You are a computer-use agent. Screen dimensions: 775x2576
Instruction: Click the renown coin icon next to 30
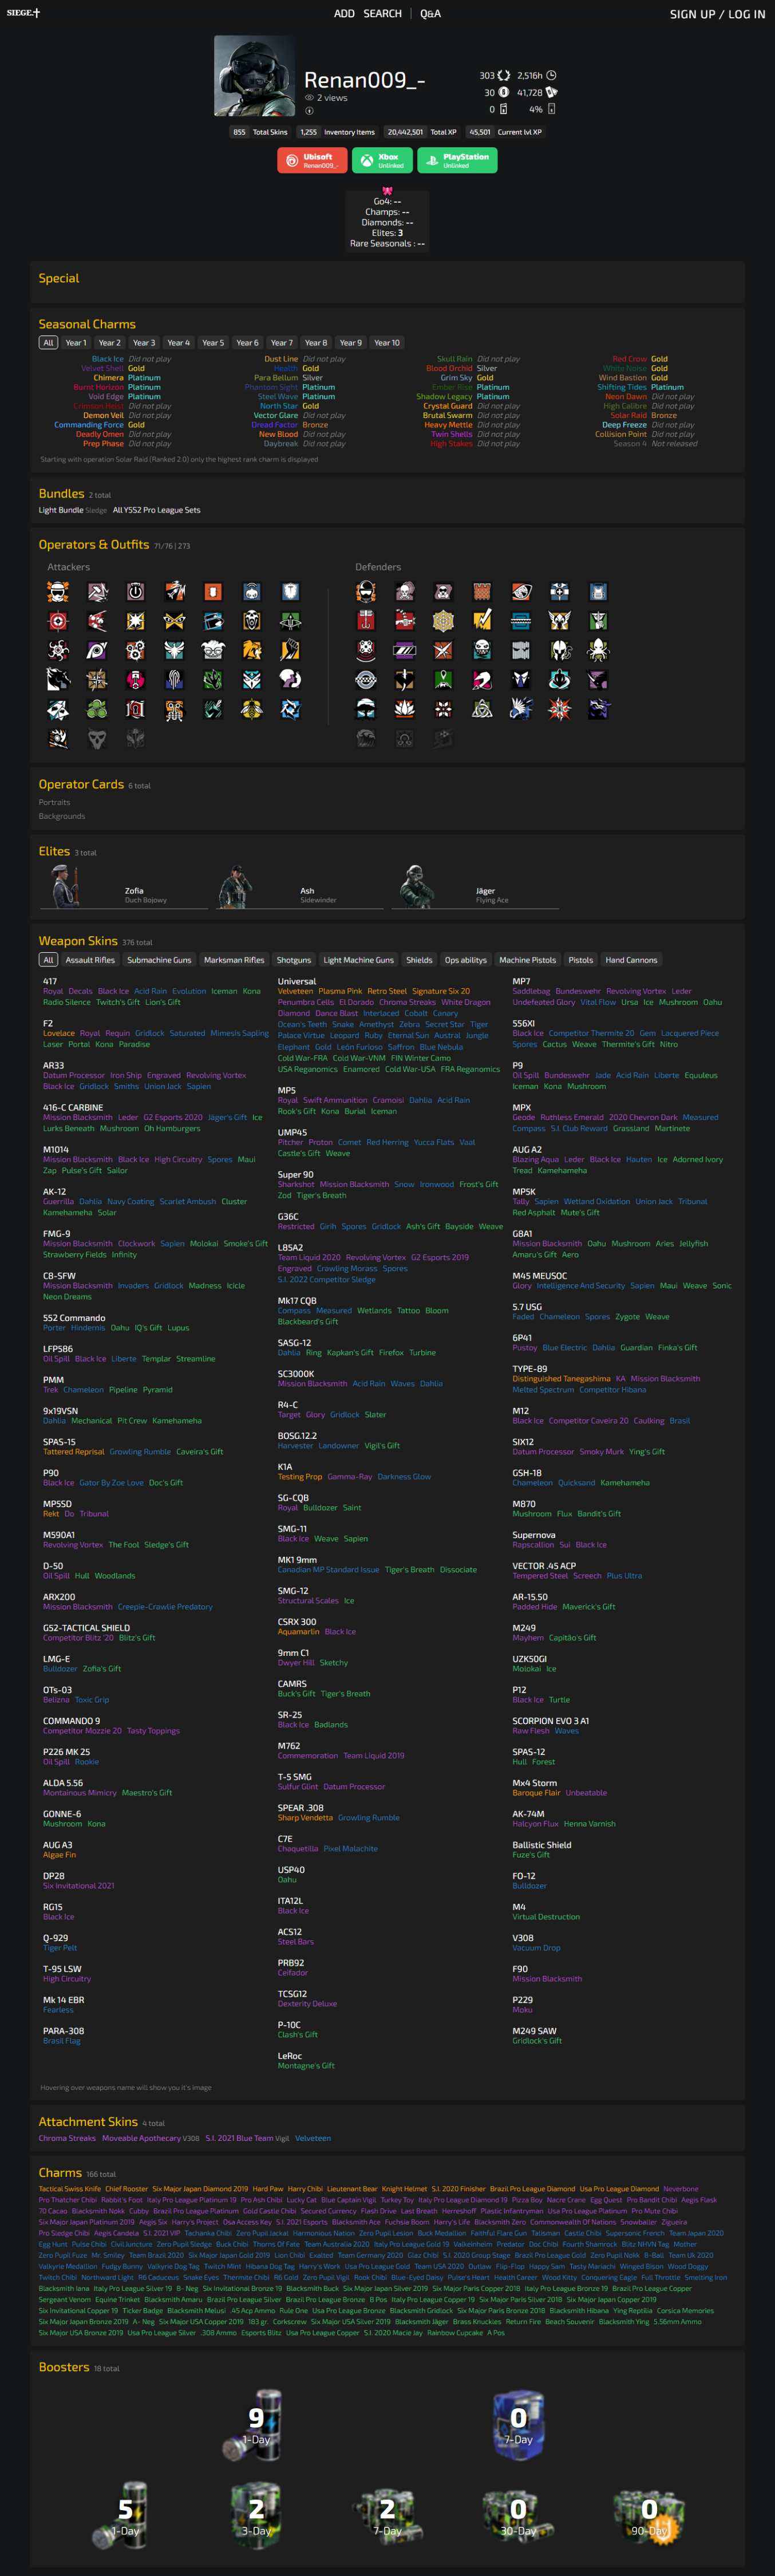click(504, 92)
